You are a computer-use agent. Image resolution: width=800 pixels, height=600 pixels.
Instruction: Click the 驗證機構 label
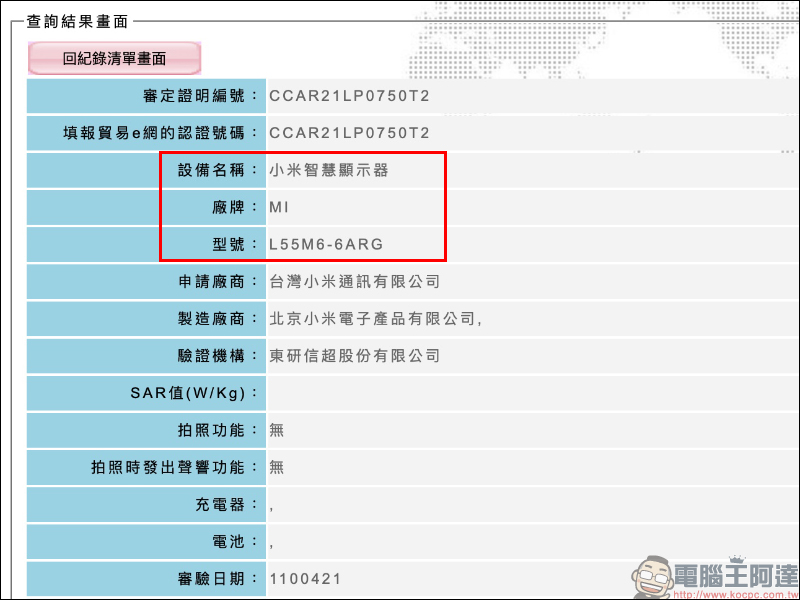[217, 356]
